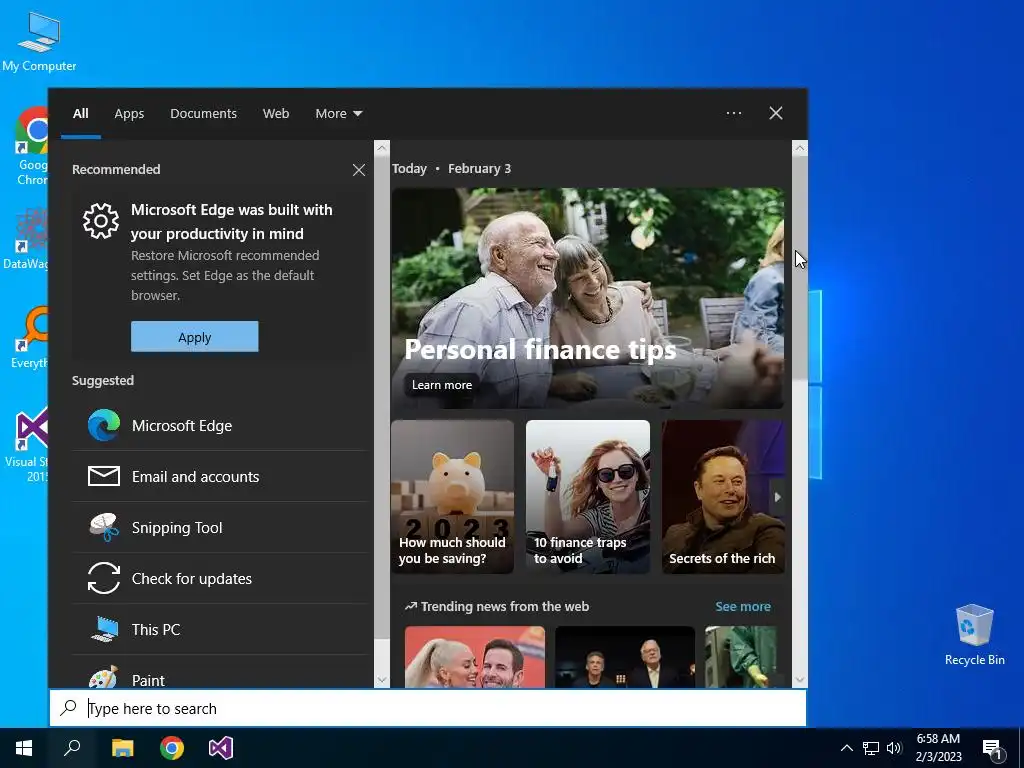
Task: Show hidden system tray icons
Action: [x=846, y=748]
